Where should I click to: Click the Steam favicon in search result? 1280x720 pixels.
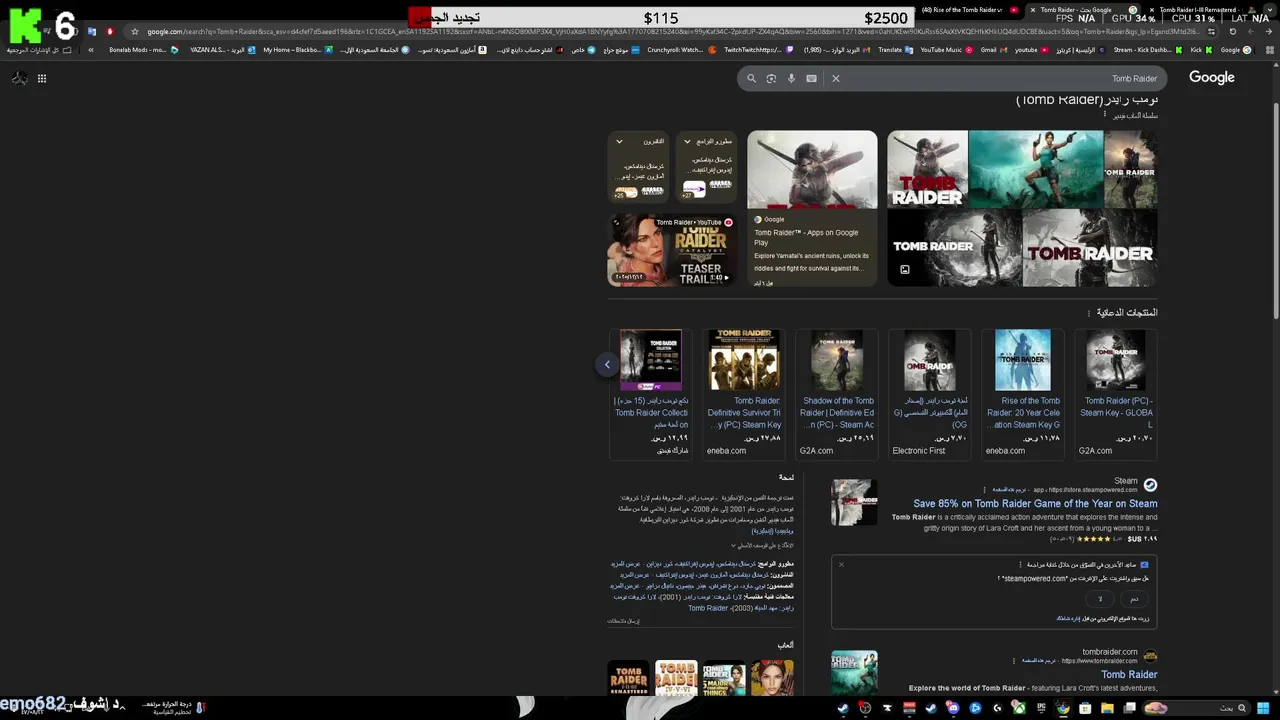pos(1150,485)
